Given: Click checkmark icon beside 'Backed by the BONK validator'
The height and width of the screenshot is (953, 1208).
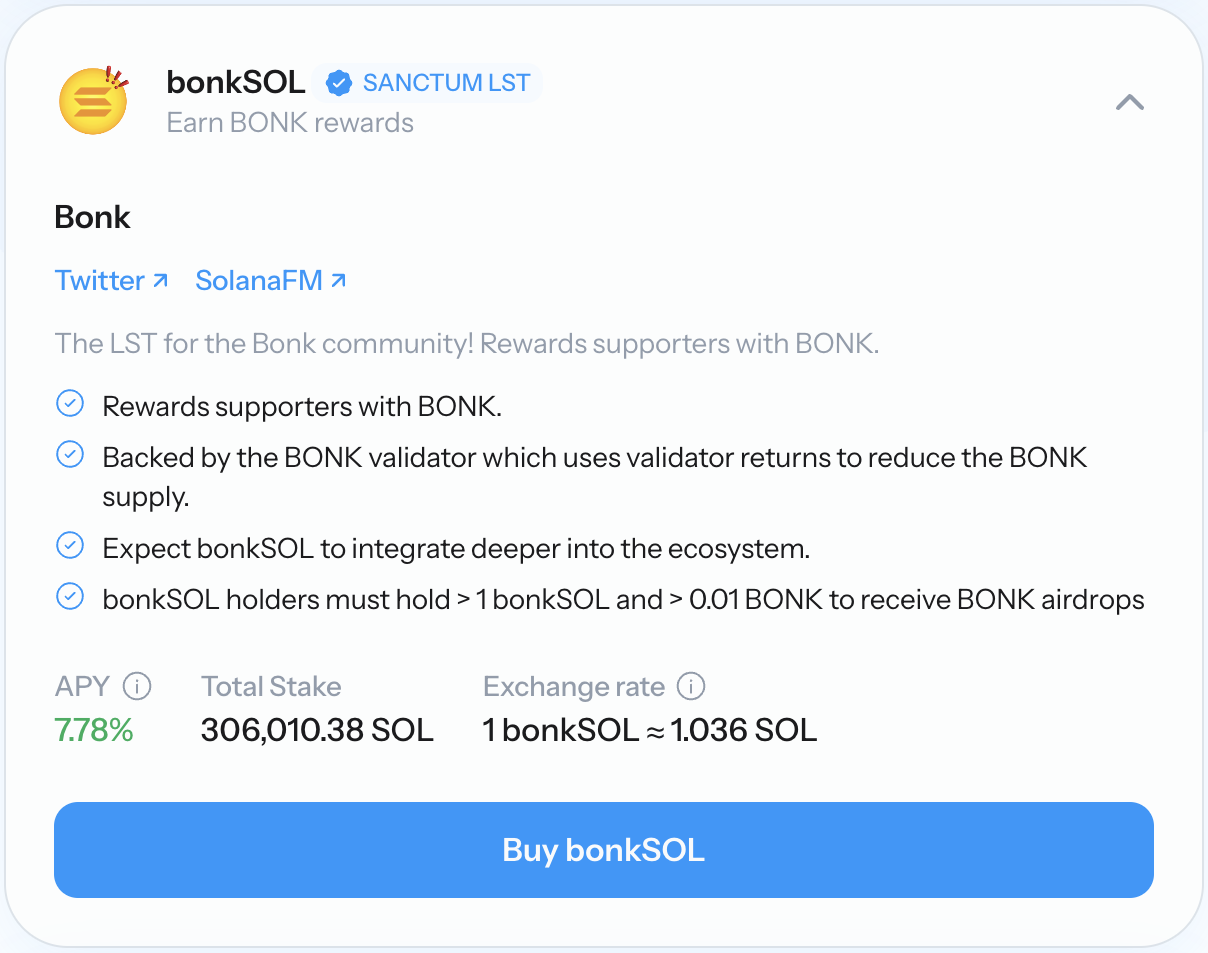Looking at the screenshot, I should point(69,455).
